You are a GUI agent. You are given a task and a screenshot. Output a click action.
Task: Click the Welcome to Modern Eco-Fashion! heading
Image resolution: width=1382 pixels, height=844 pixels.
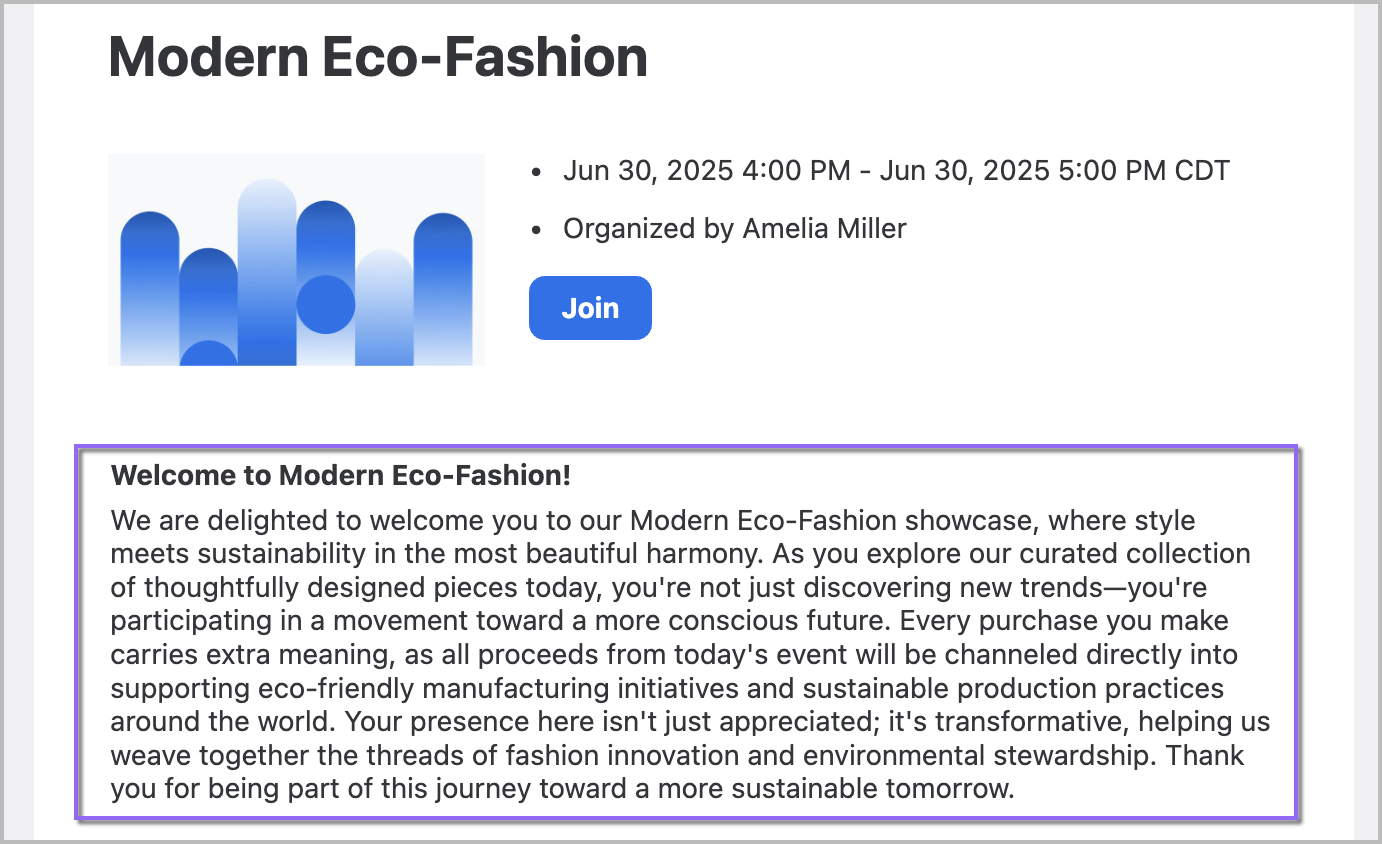coord(341,475)
